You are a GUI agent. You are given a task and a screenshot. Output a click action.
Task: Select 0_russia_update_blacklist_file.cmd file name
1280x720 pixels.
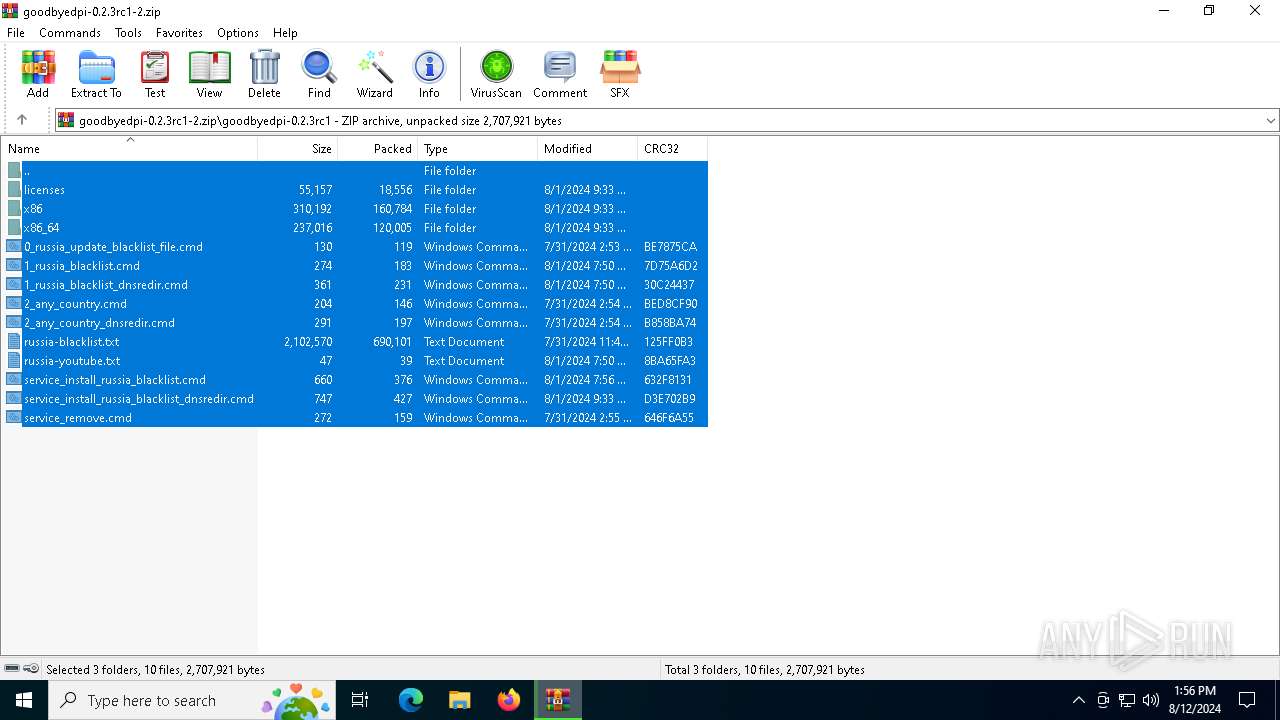113,247
